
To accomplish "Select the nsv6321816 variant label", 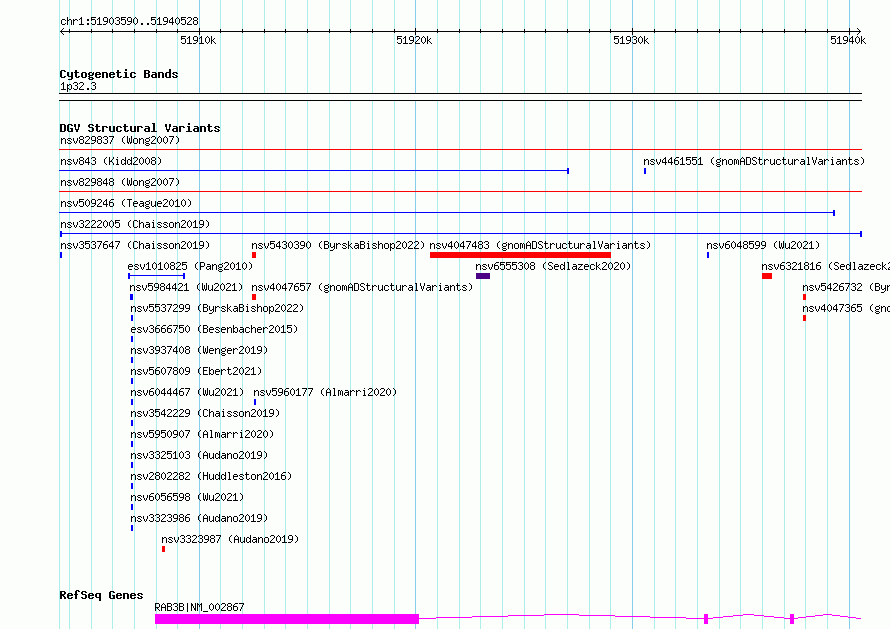I will click(825, 266).
